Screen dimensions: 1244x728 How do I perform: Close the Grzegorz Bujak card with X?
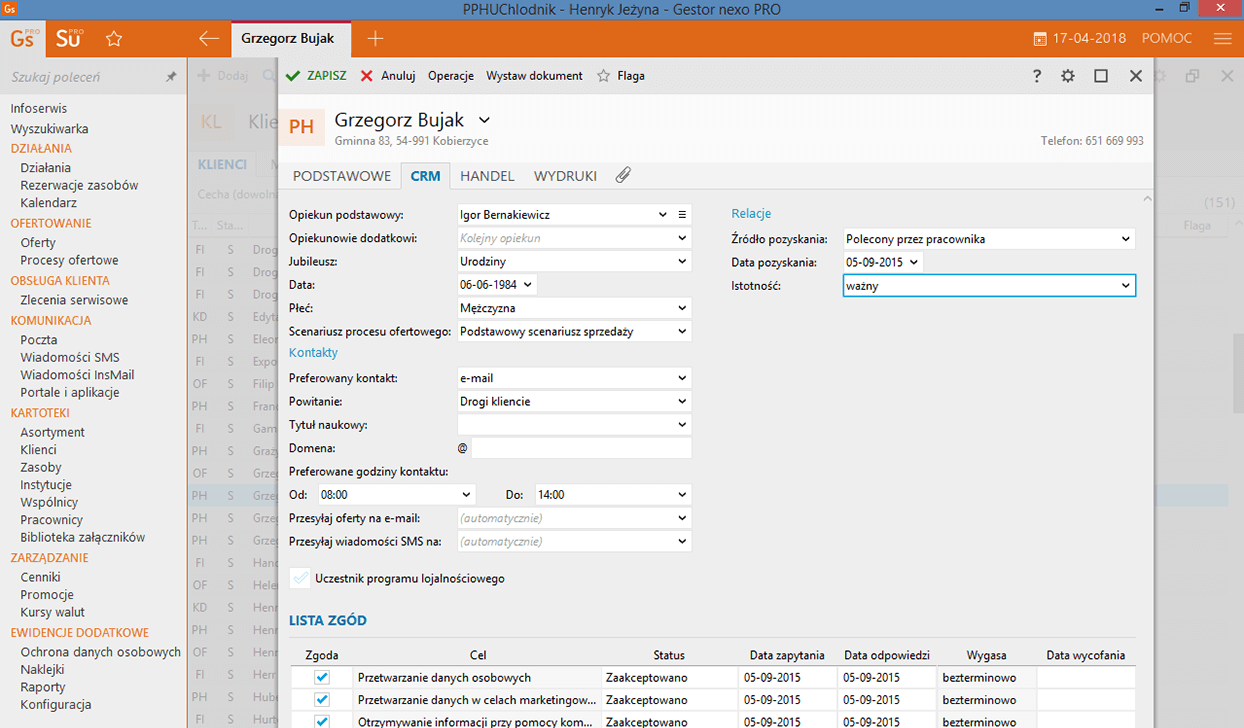pyautogui.click(x=1135, y=76)
